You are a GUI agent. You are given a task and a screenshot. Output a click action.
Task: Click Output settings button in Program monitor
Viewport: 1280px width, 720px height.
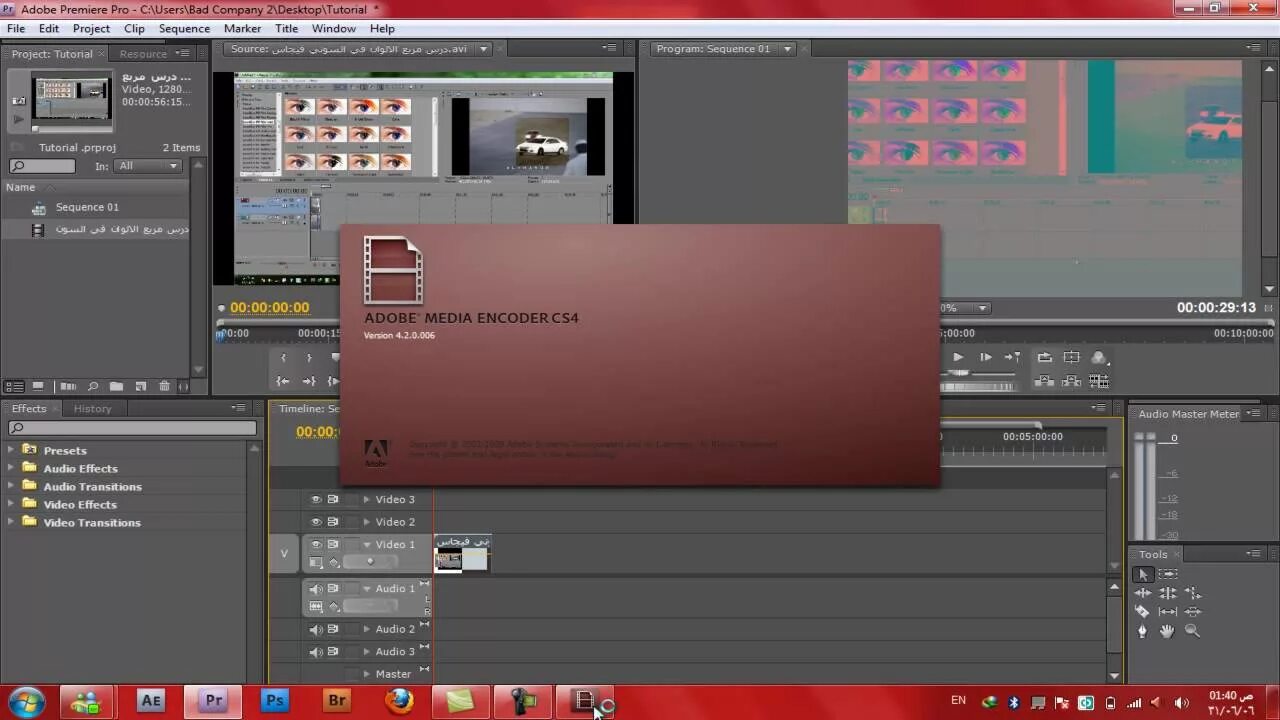[x=1099, y=357]
